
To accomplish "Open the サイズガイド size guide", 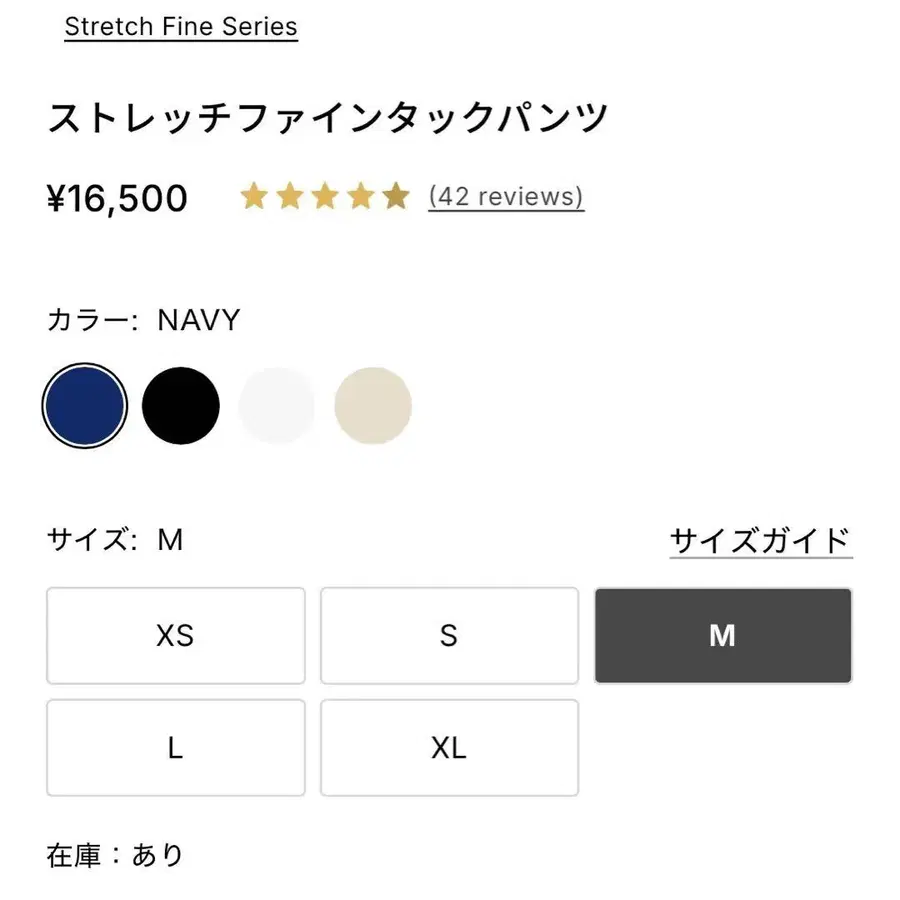I will (760, 539).
